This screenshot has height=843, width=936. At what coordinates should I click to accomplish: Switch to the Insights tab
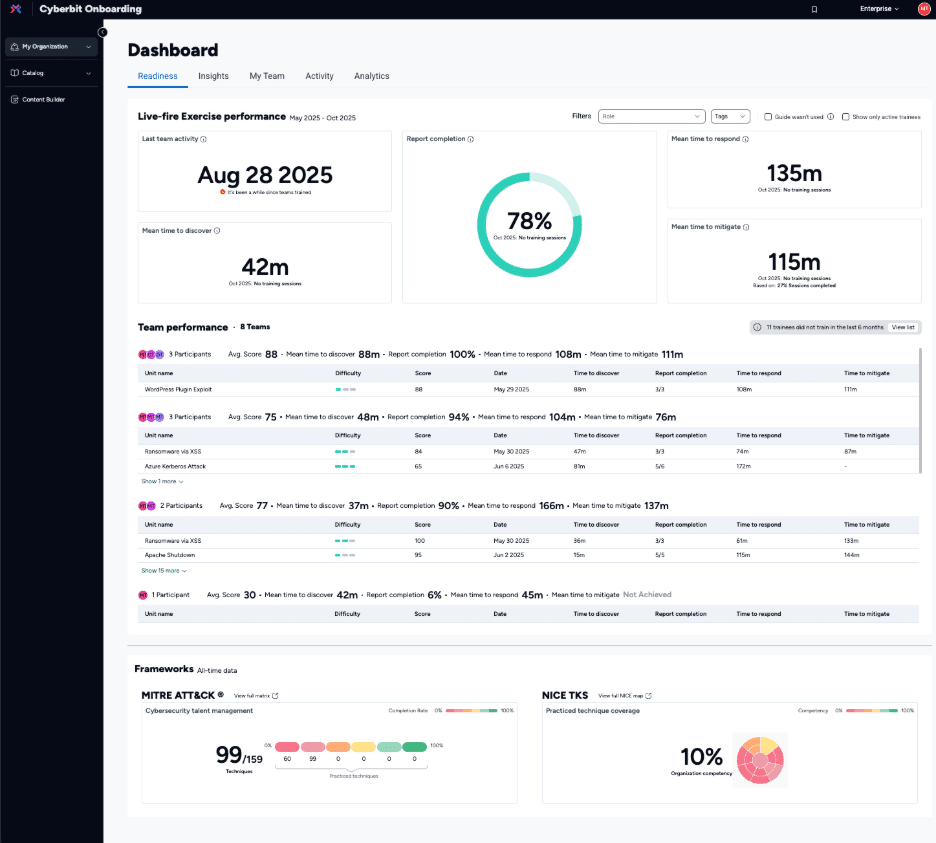point(212,76)
